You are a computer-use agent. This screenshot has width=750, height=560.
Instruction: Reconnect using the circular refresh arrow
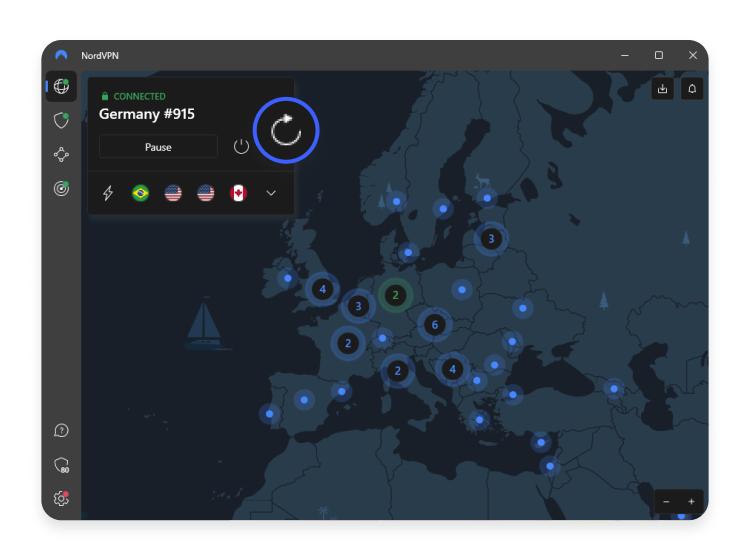[x=286, y=130]
